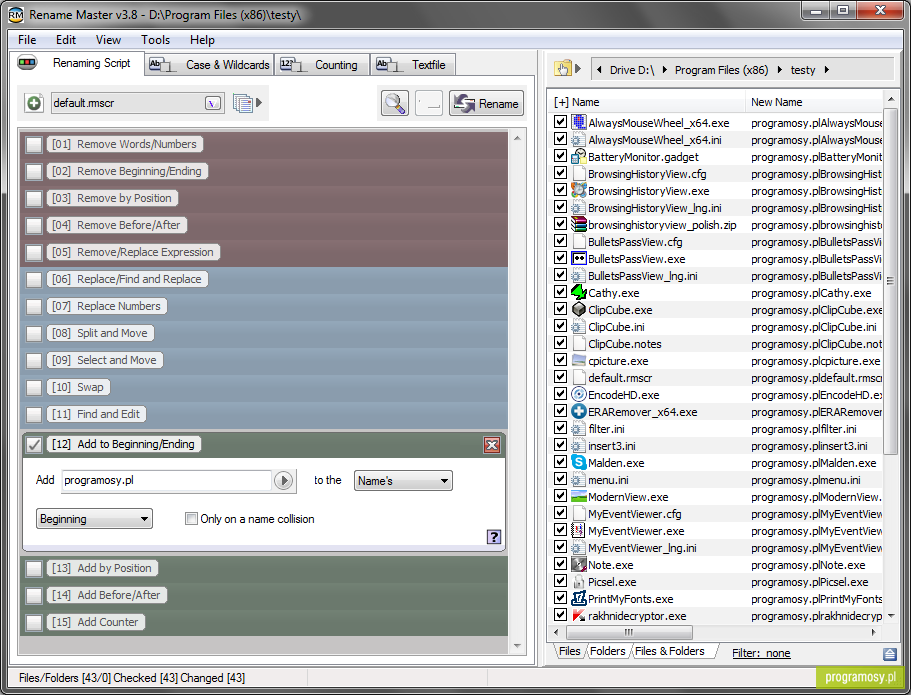The width and height of the screenshot is (911, 695).
Task: Click the Note.exe file icon
Action: [x=579, y=564]
